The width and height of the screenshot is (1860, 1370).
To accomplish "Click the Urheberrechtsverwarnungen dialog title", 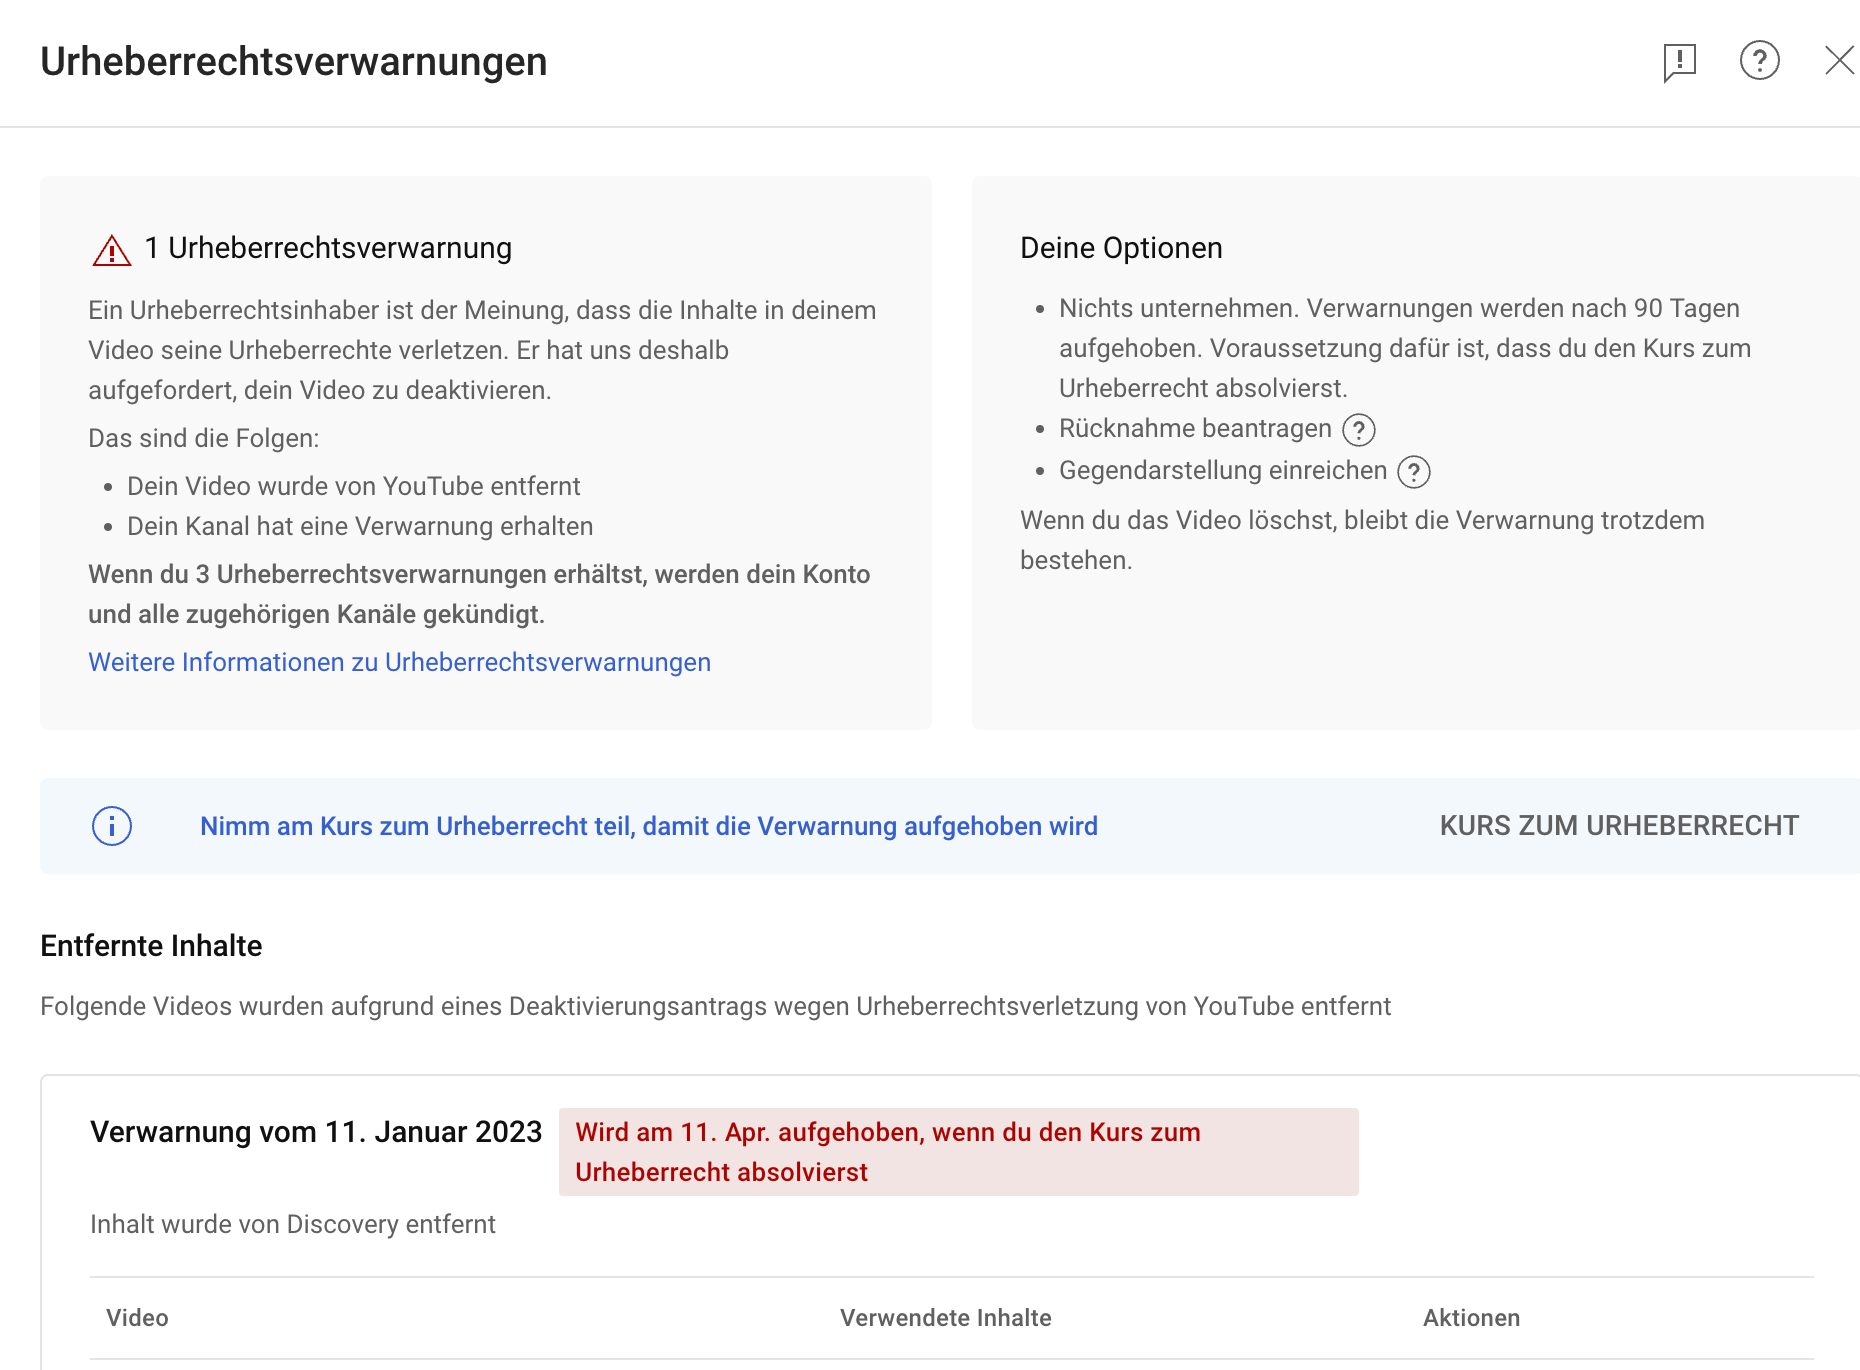I will pos(294,62).
